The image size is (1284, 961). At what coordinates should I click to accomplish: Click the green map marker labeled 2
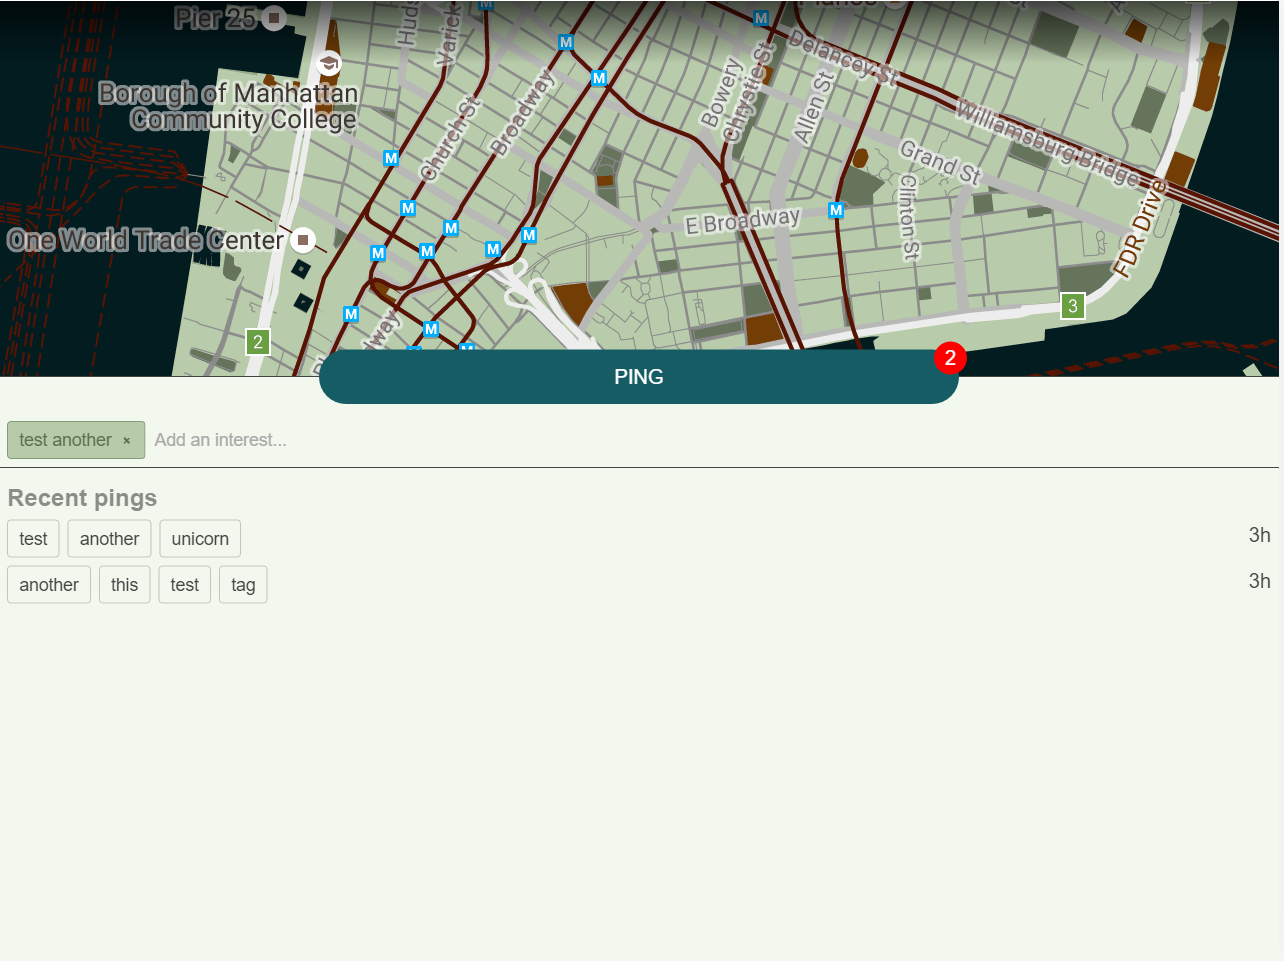point(258,342)
